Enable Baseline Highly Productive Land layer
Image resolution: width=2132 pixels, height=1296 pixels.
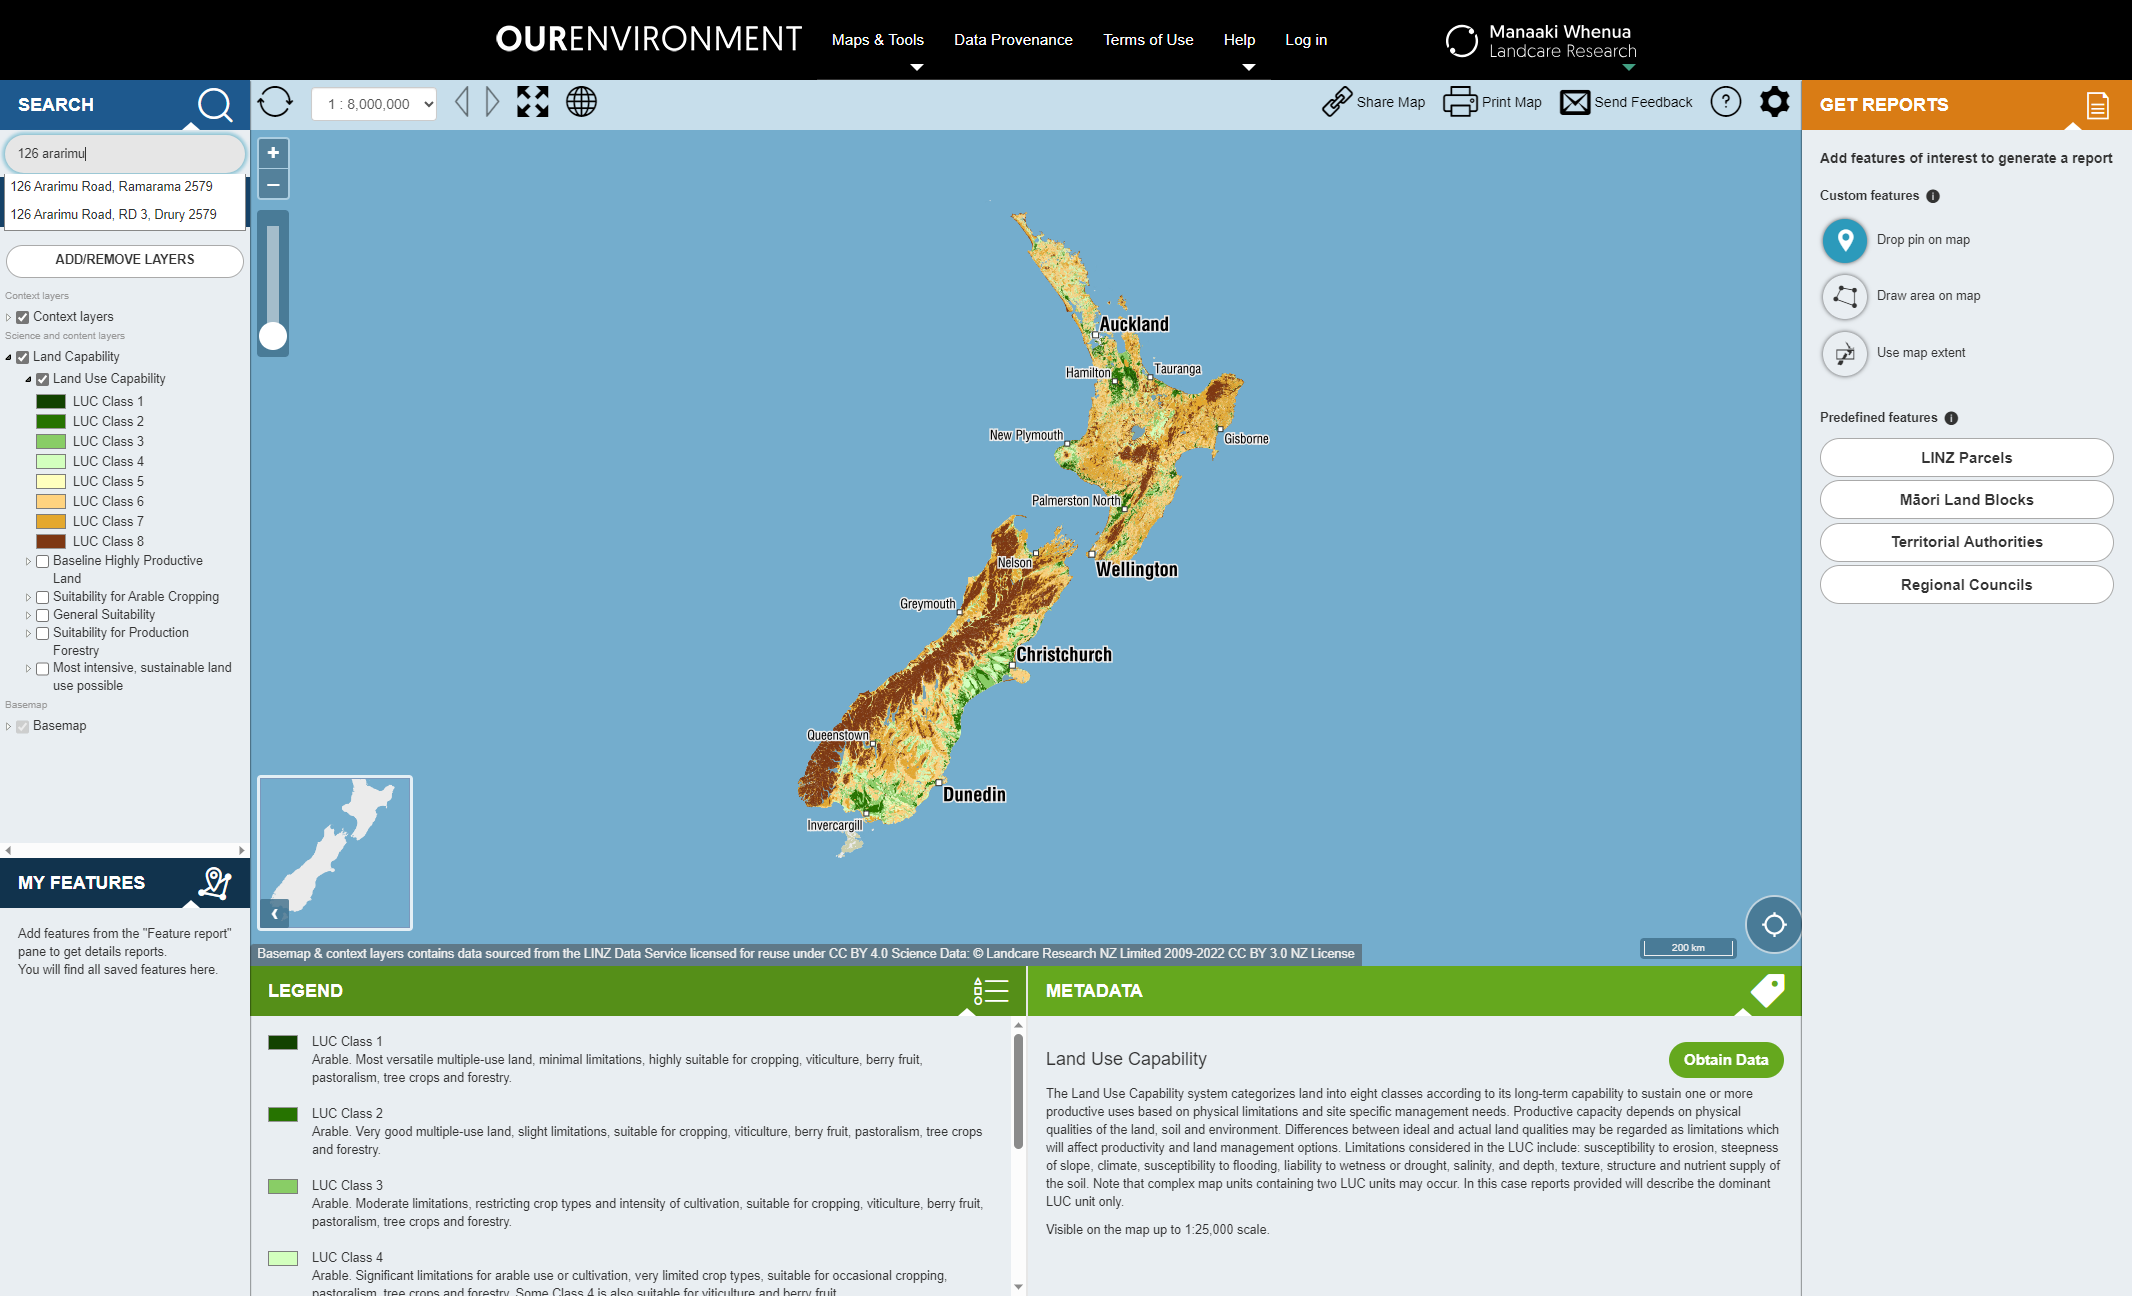(43, 561)
